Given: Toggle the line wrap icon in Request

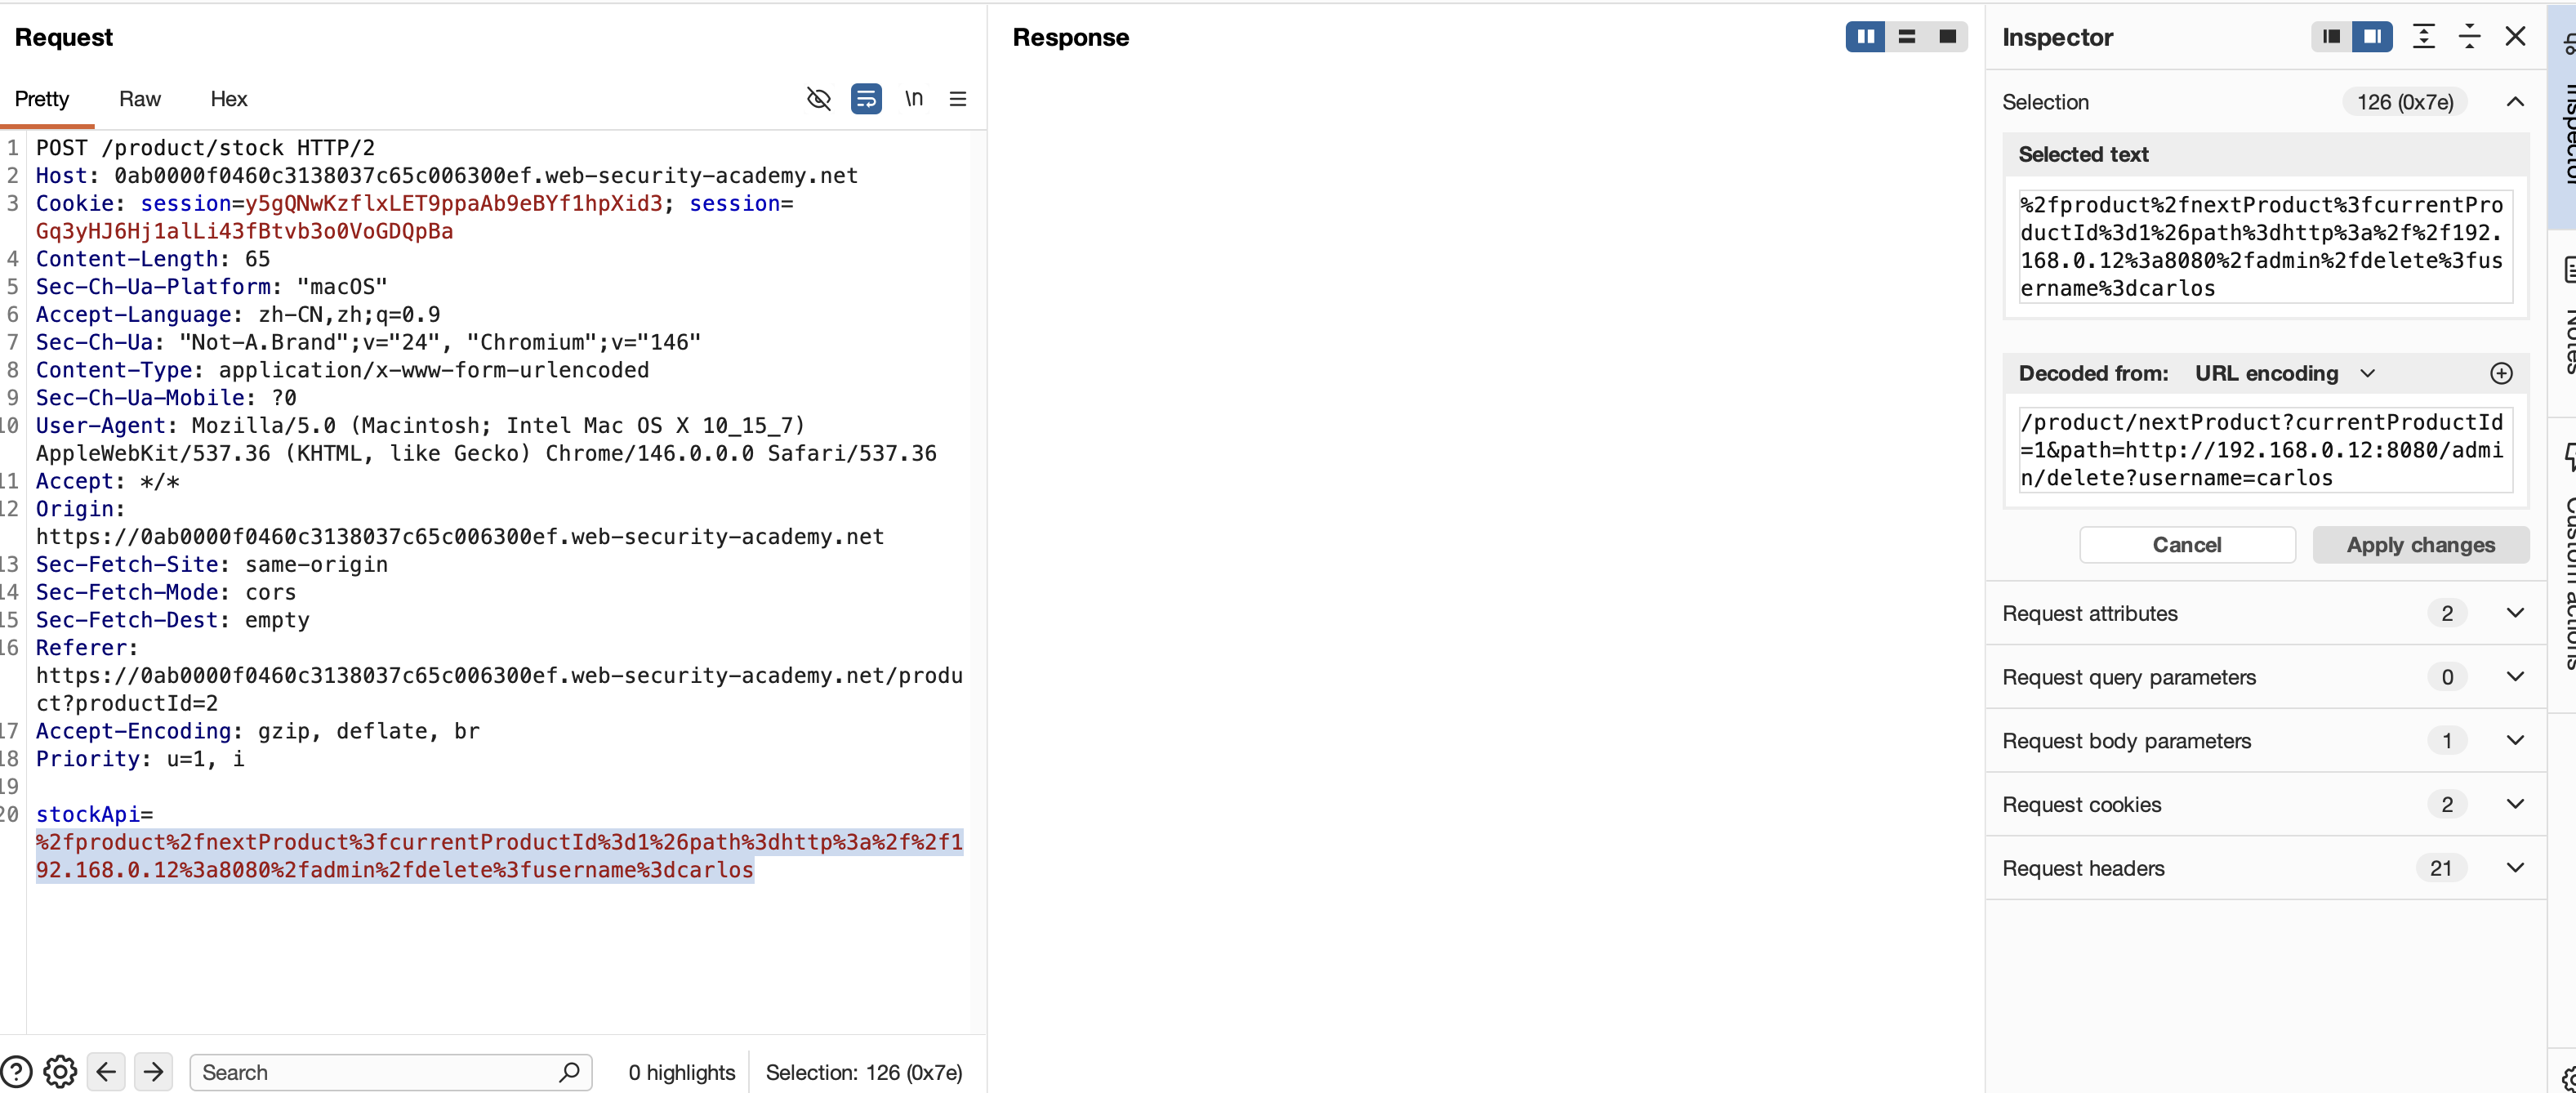Looking at the screenshot, I should coord(866,99).
